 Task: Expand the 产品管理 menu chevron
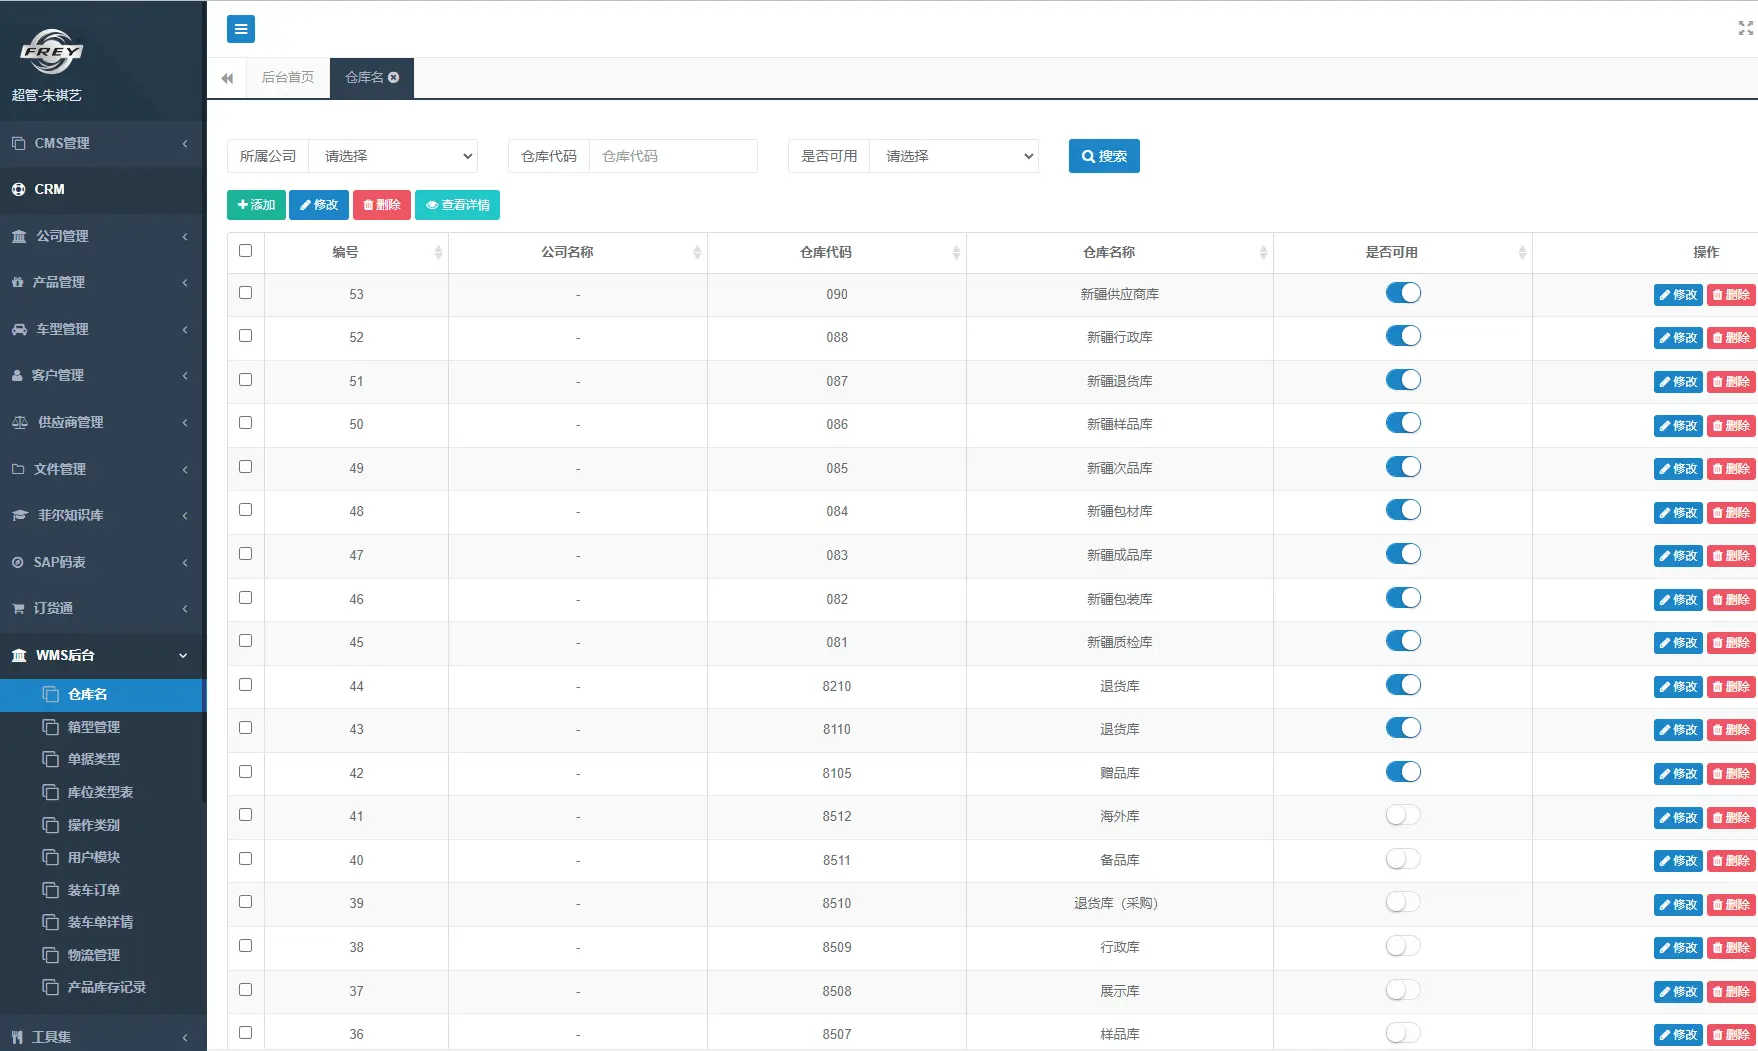coord(185,283)
